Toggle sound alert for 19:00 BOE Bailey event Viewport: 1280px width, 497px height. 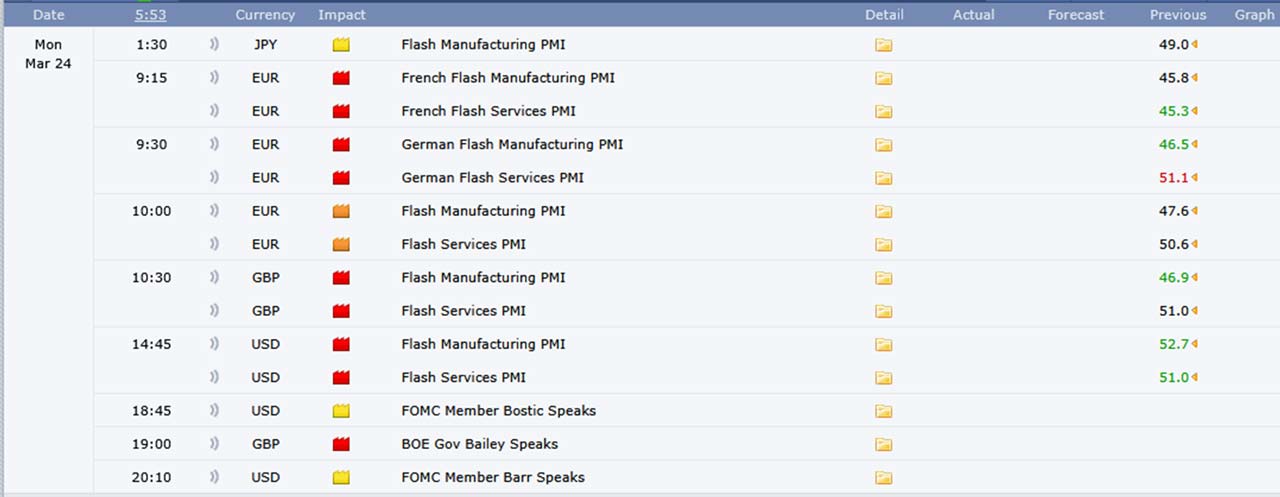coord(214,444)
